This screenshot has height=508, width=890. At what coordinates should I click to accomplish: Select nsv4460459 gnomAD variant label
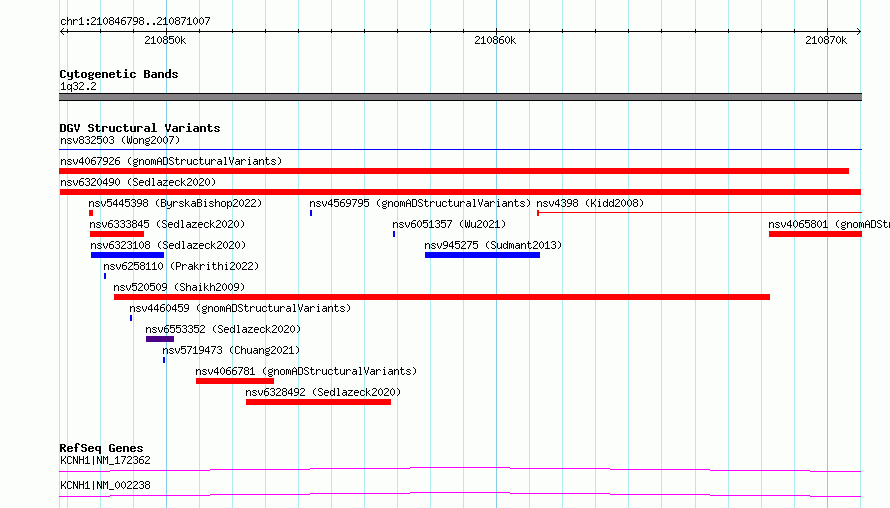[x=240, y=308]
